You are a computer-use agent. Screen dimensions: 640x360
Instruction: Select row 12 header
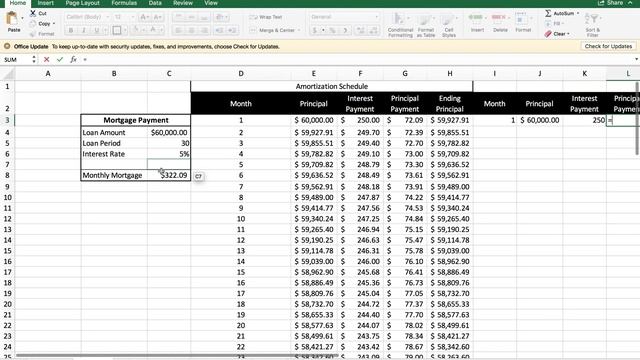[x=7, y=219]
